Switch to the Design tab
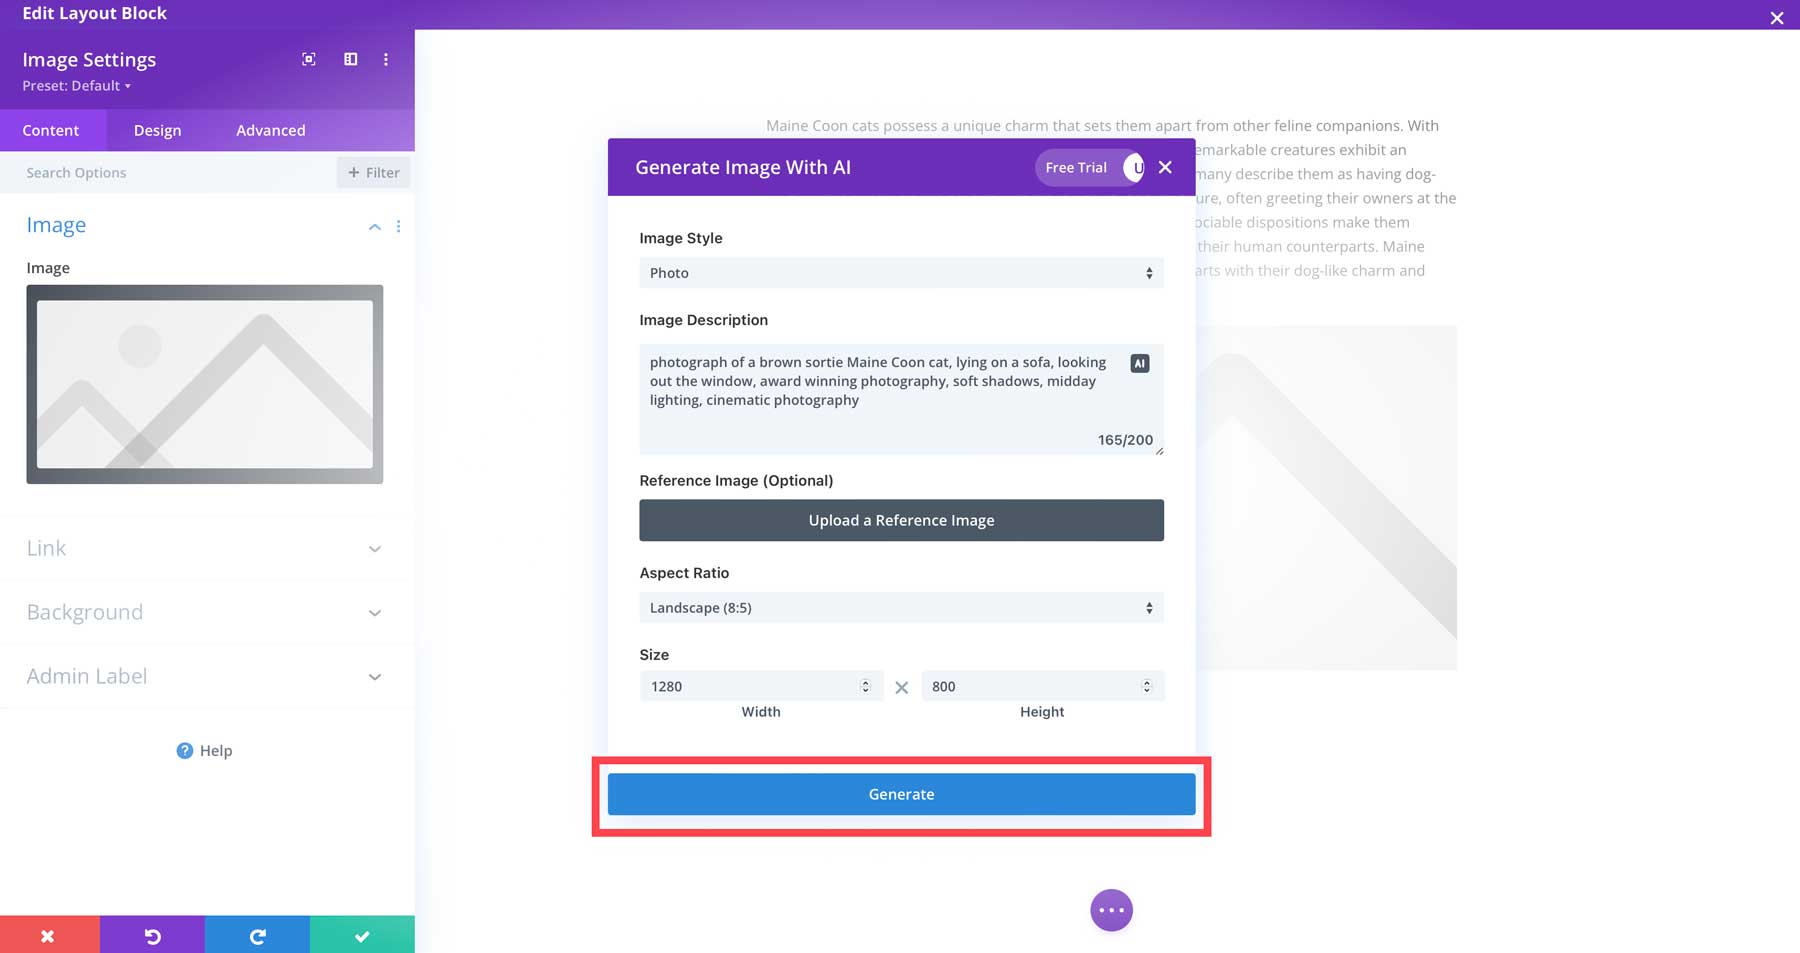This screenshot has width=1800, height=953. (157, 130)
